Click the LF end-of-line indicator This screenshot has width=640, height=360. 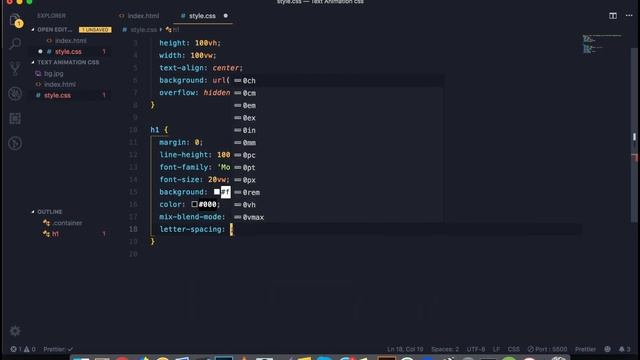coord(496,349)
